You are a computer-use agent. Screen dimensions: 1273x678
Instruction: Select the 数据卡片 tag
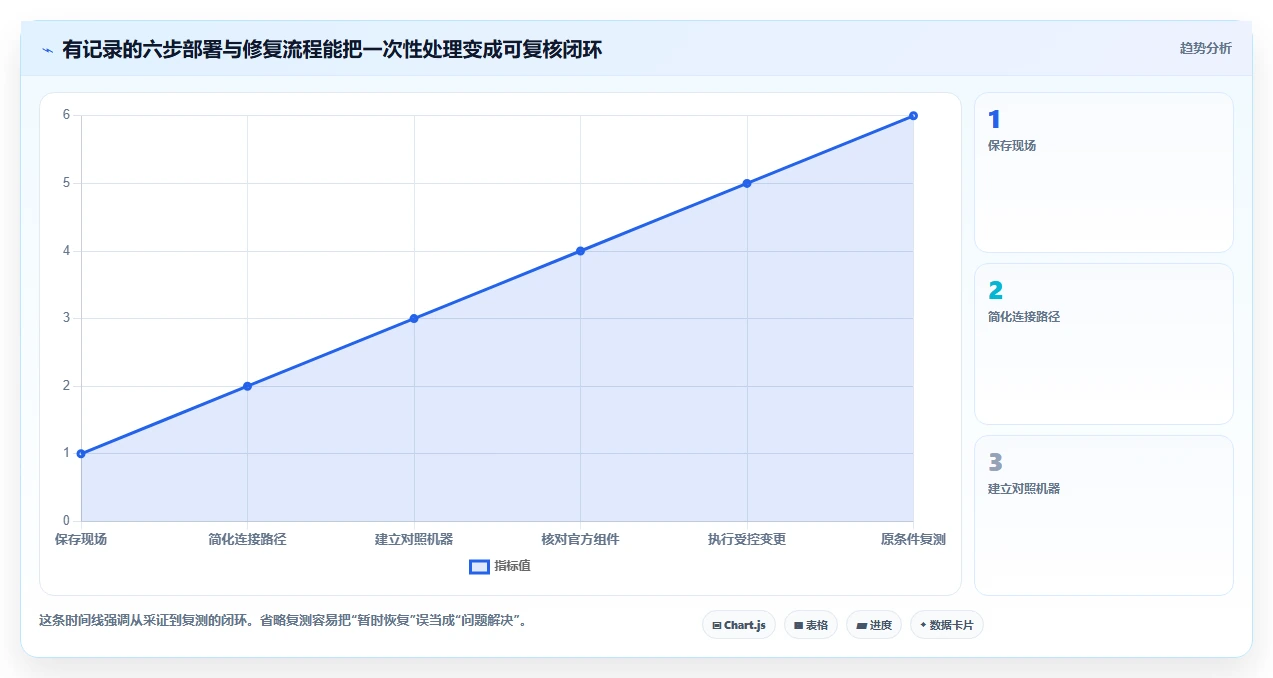coord(946,625)
